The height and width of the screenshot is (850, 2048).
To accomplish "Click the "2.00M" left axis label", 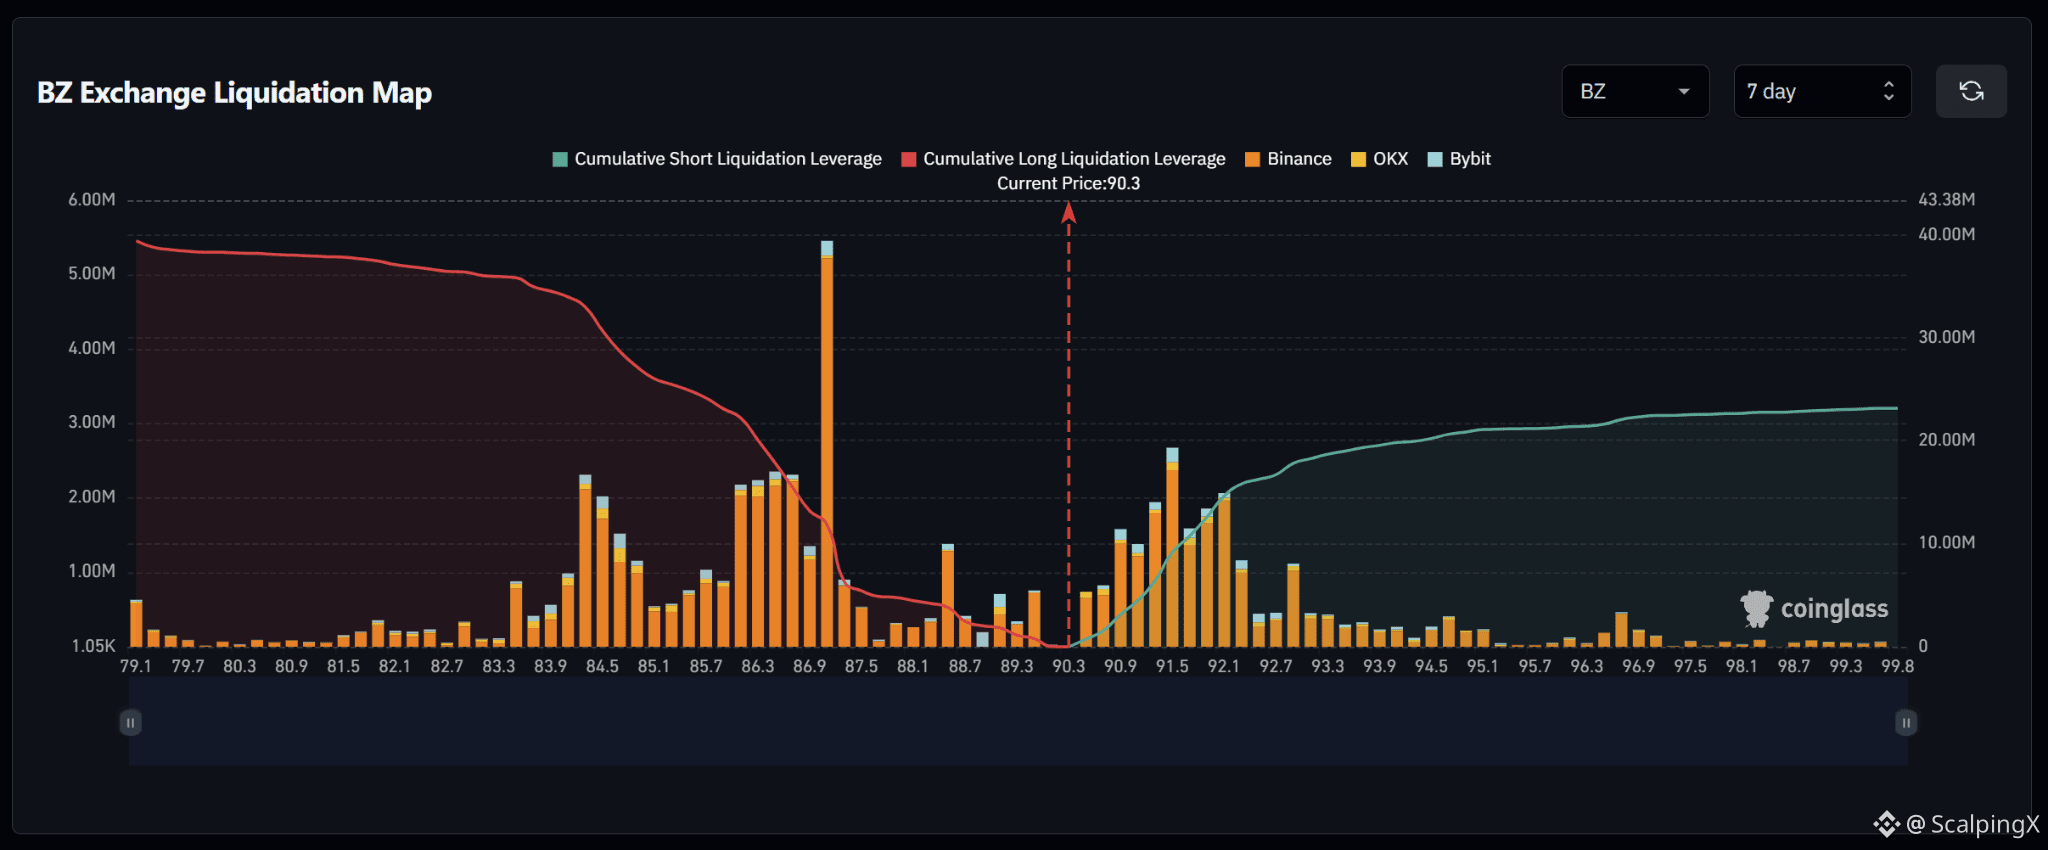I will point(92,497).
